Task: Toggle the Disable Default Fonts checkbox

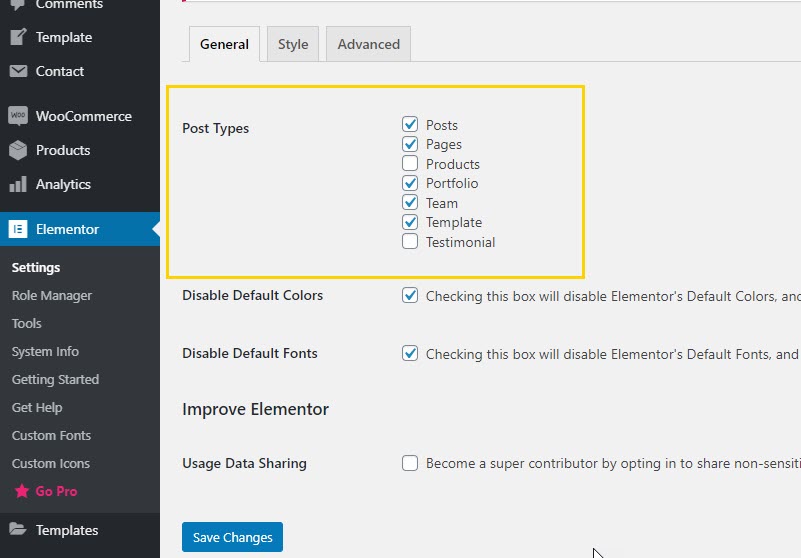Action: 410,353
